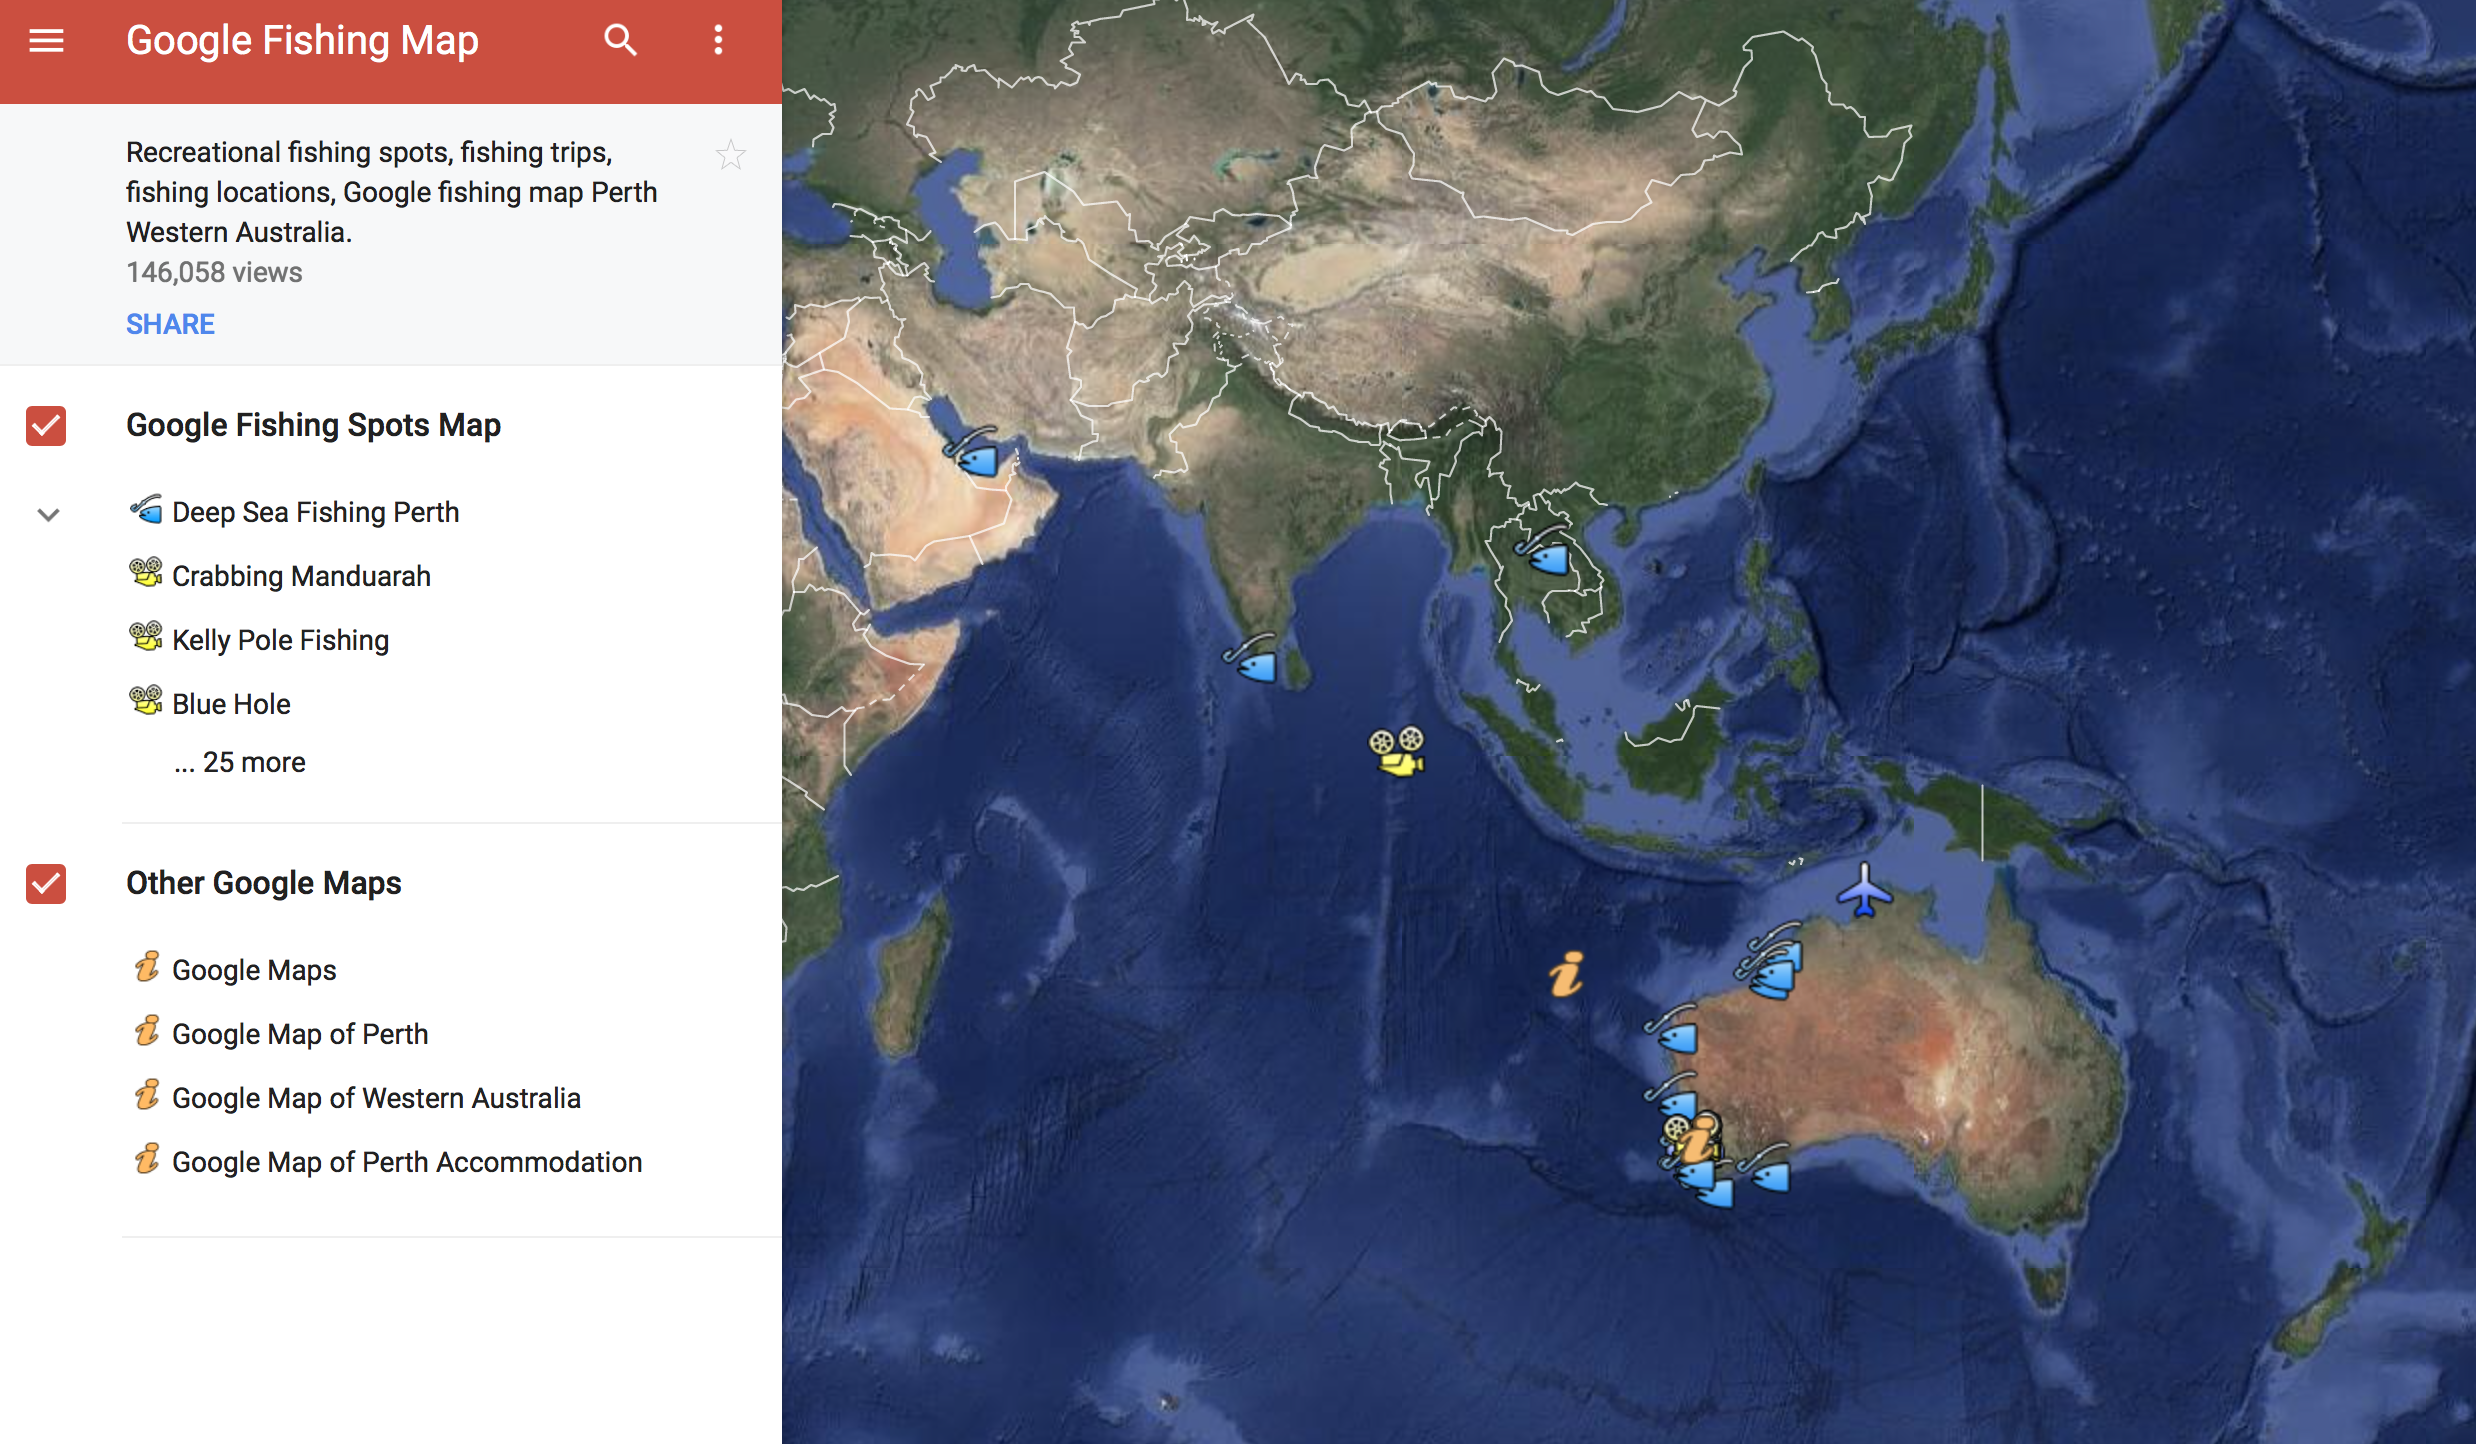Viewport: 2476px width, 1444px height.
Task: Open Google Map of Perth entry
Action: 300,1034
